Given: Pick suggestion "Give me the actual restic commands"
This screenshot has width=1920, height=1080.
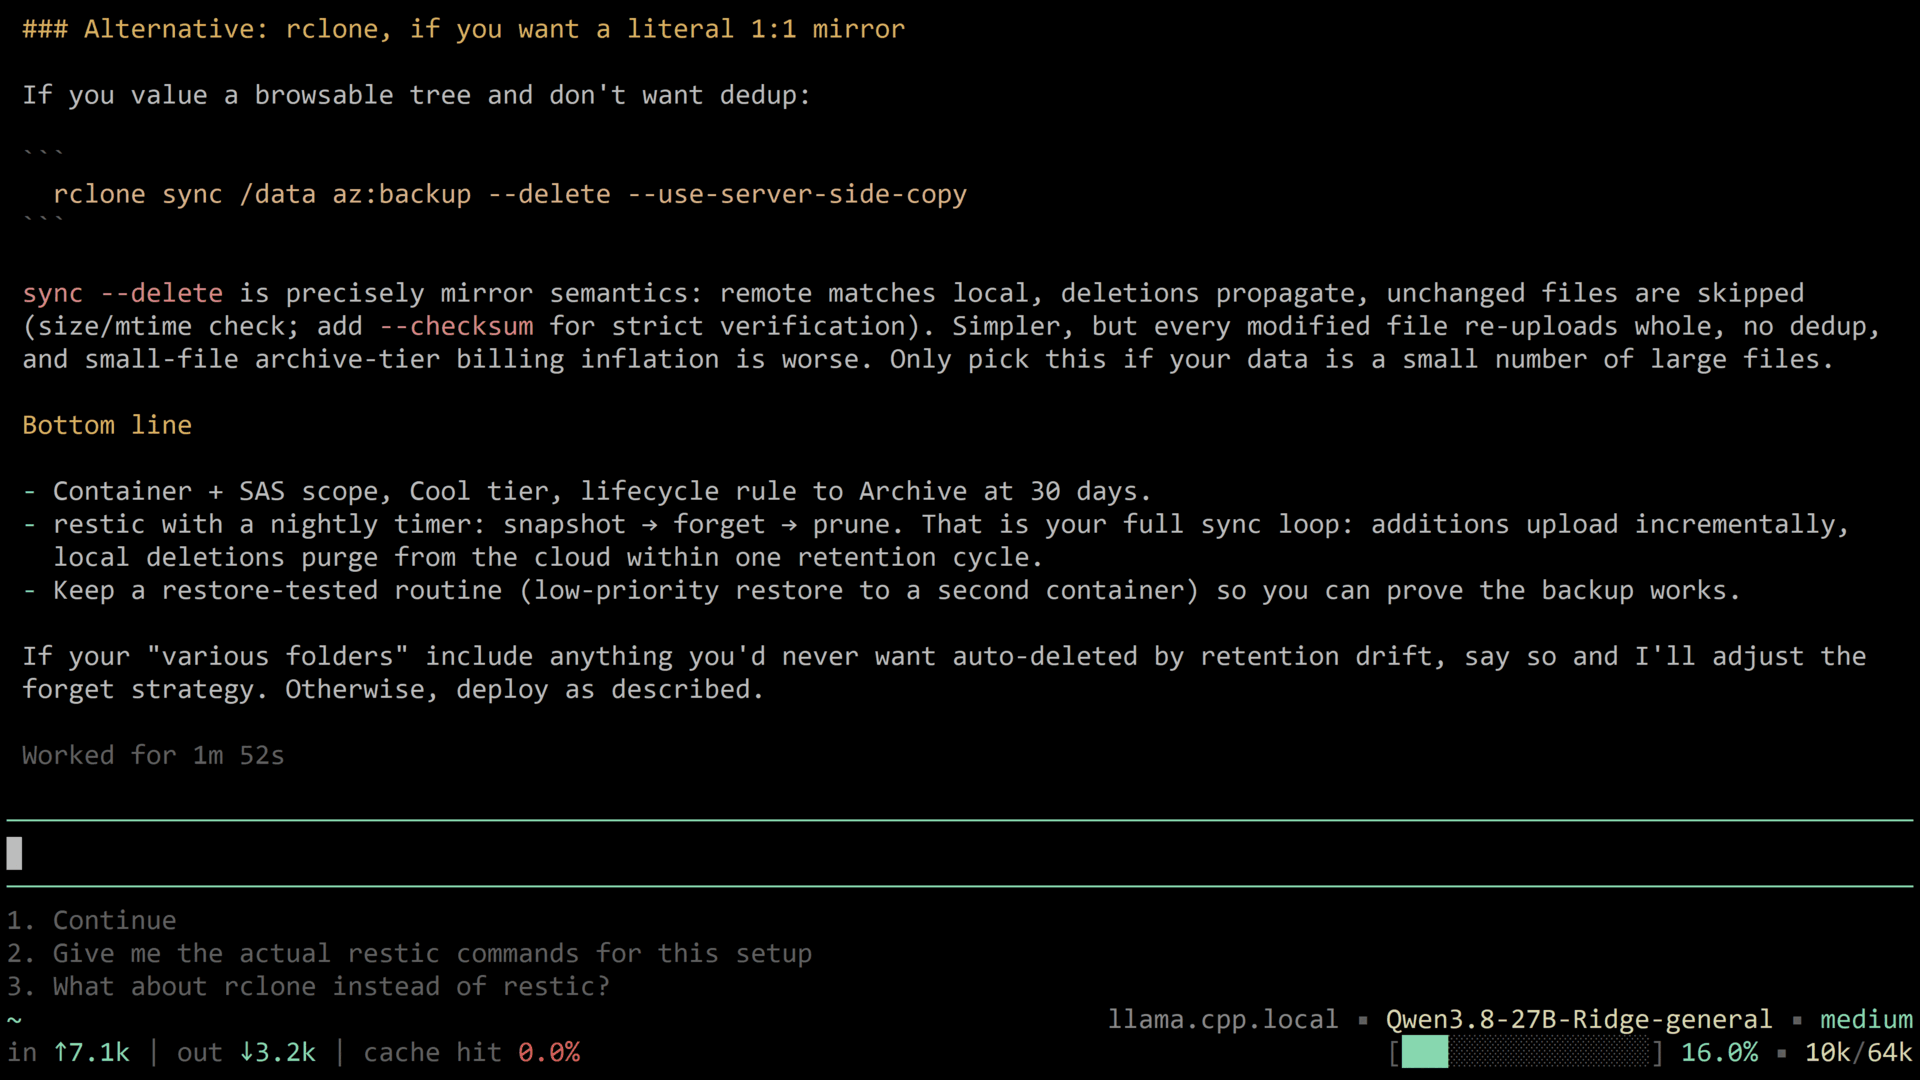Looking at the screenshot, I should (x=410, y=953).
